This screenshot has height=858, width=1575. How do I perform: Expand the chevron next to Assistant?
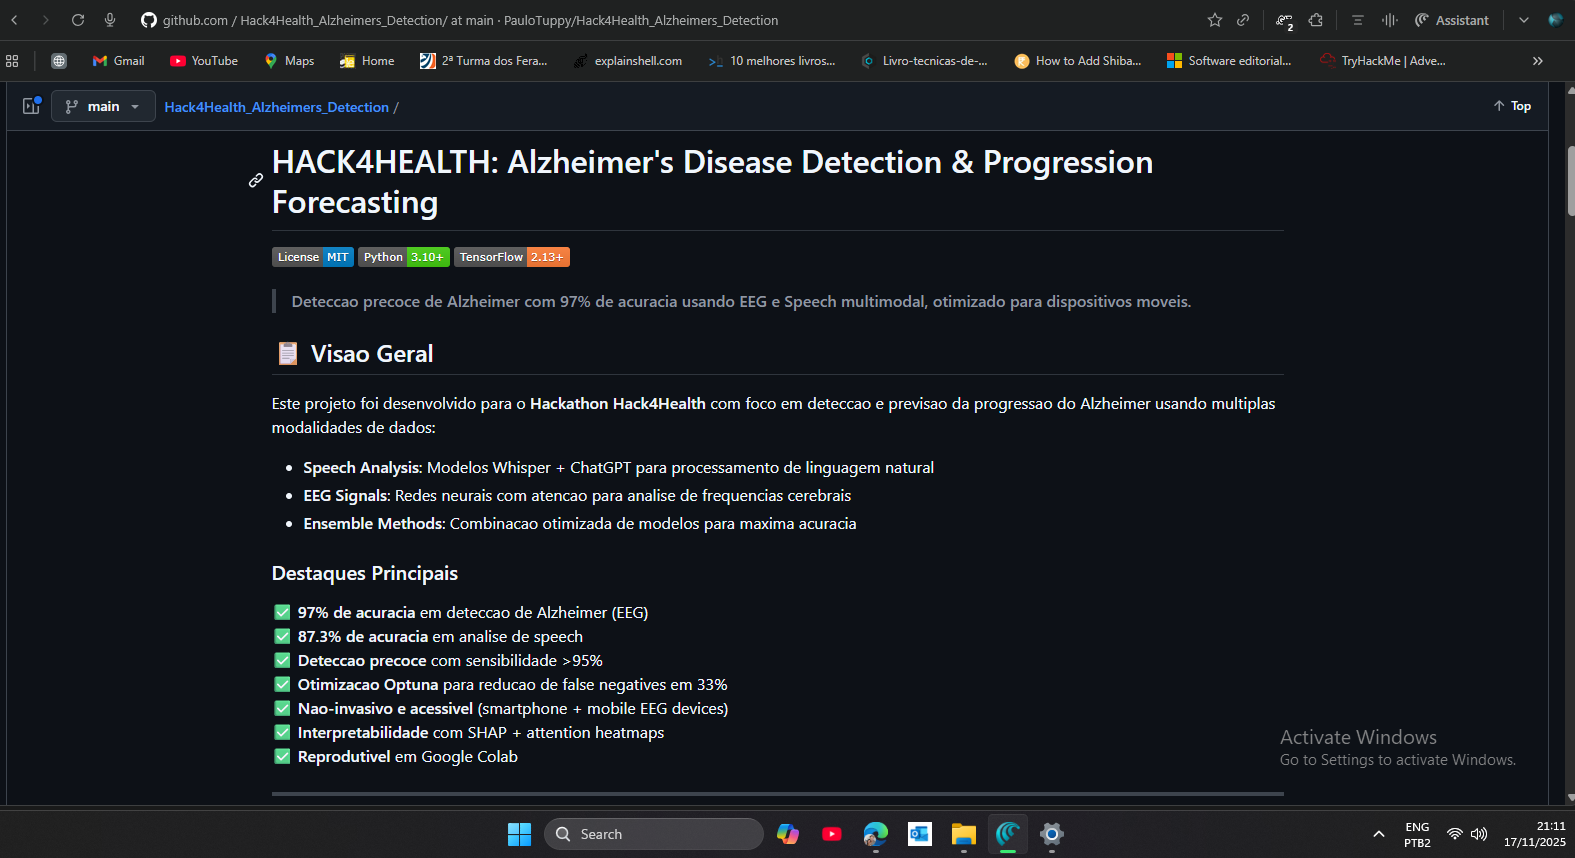pos(1524,20)
